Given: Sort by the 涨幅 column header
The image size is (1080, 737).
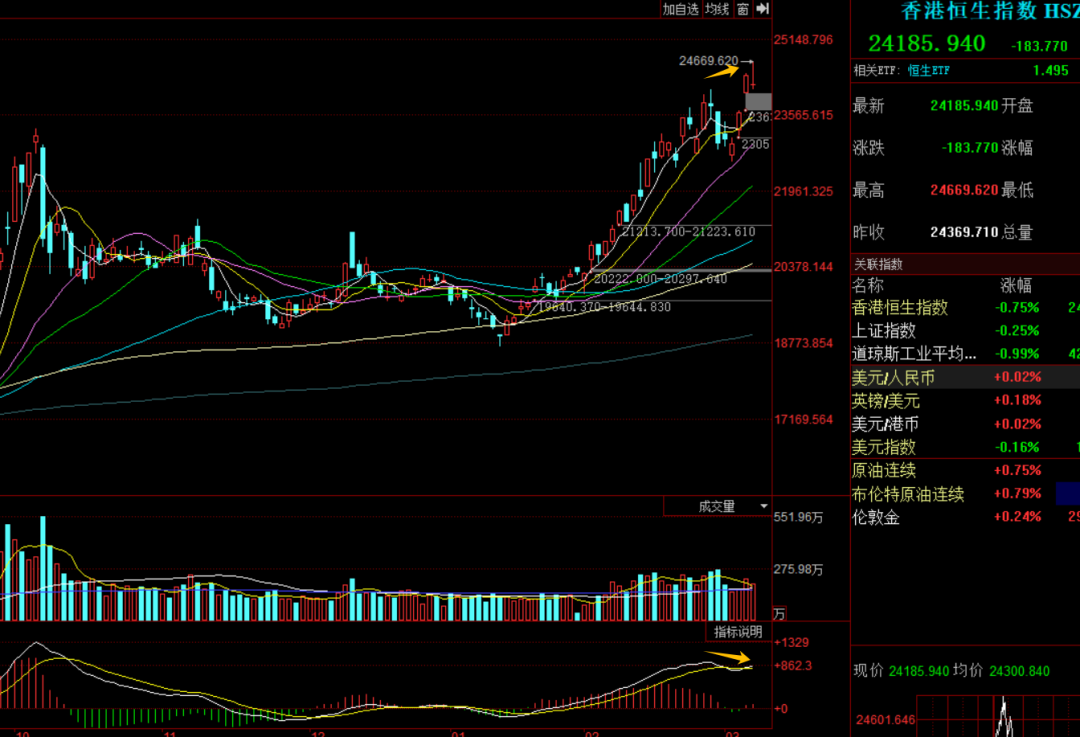Looking at the screenshot, I should click(1016, 285).
